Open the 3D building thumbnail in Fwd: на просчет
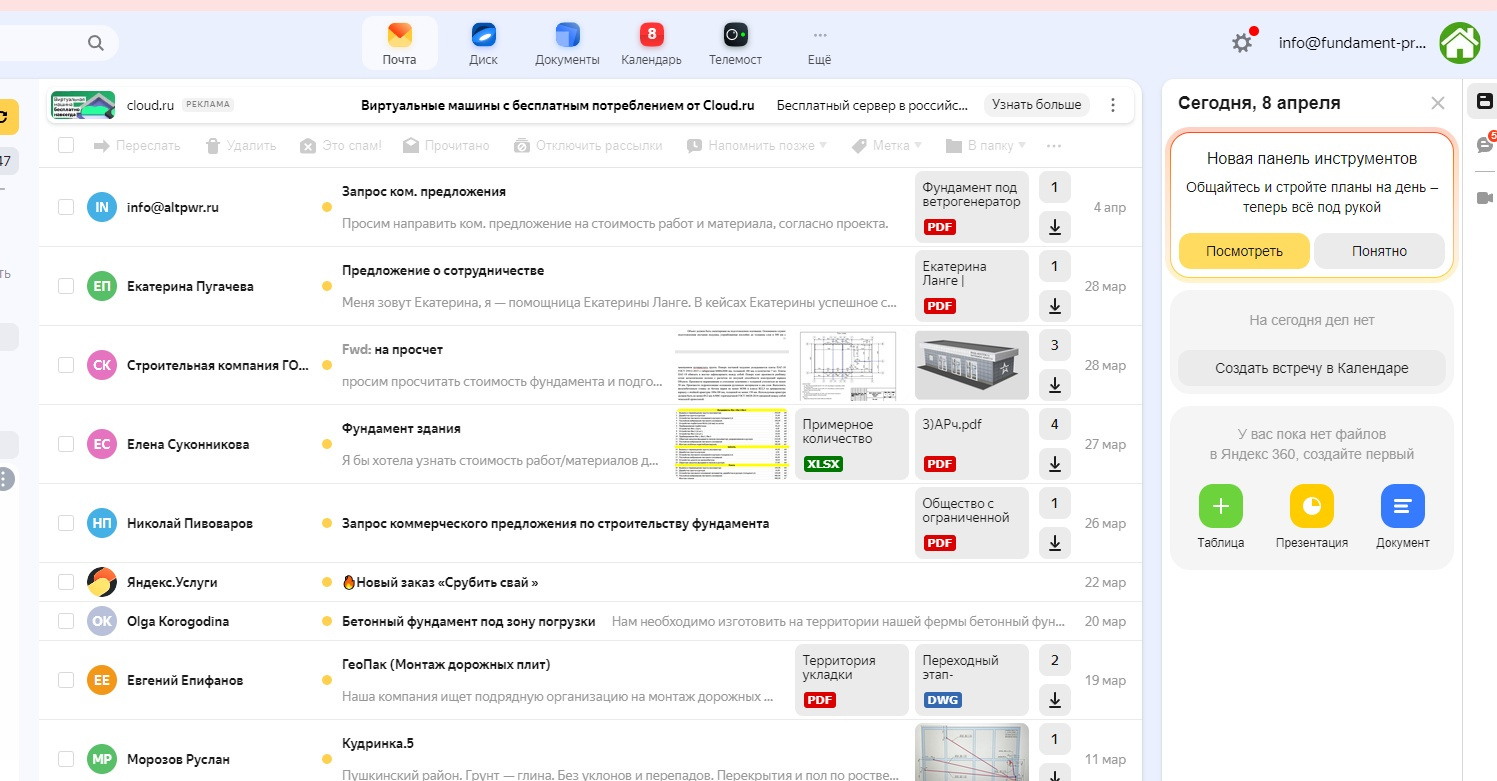The width and height of the screenshot is (1497, 781). (x=972, y=365)
